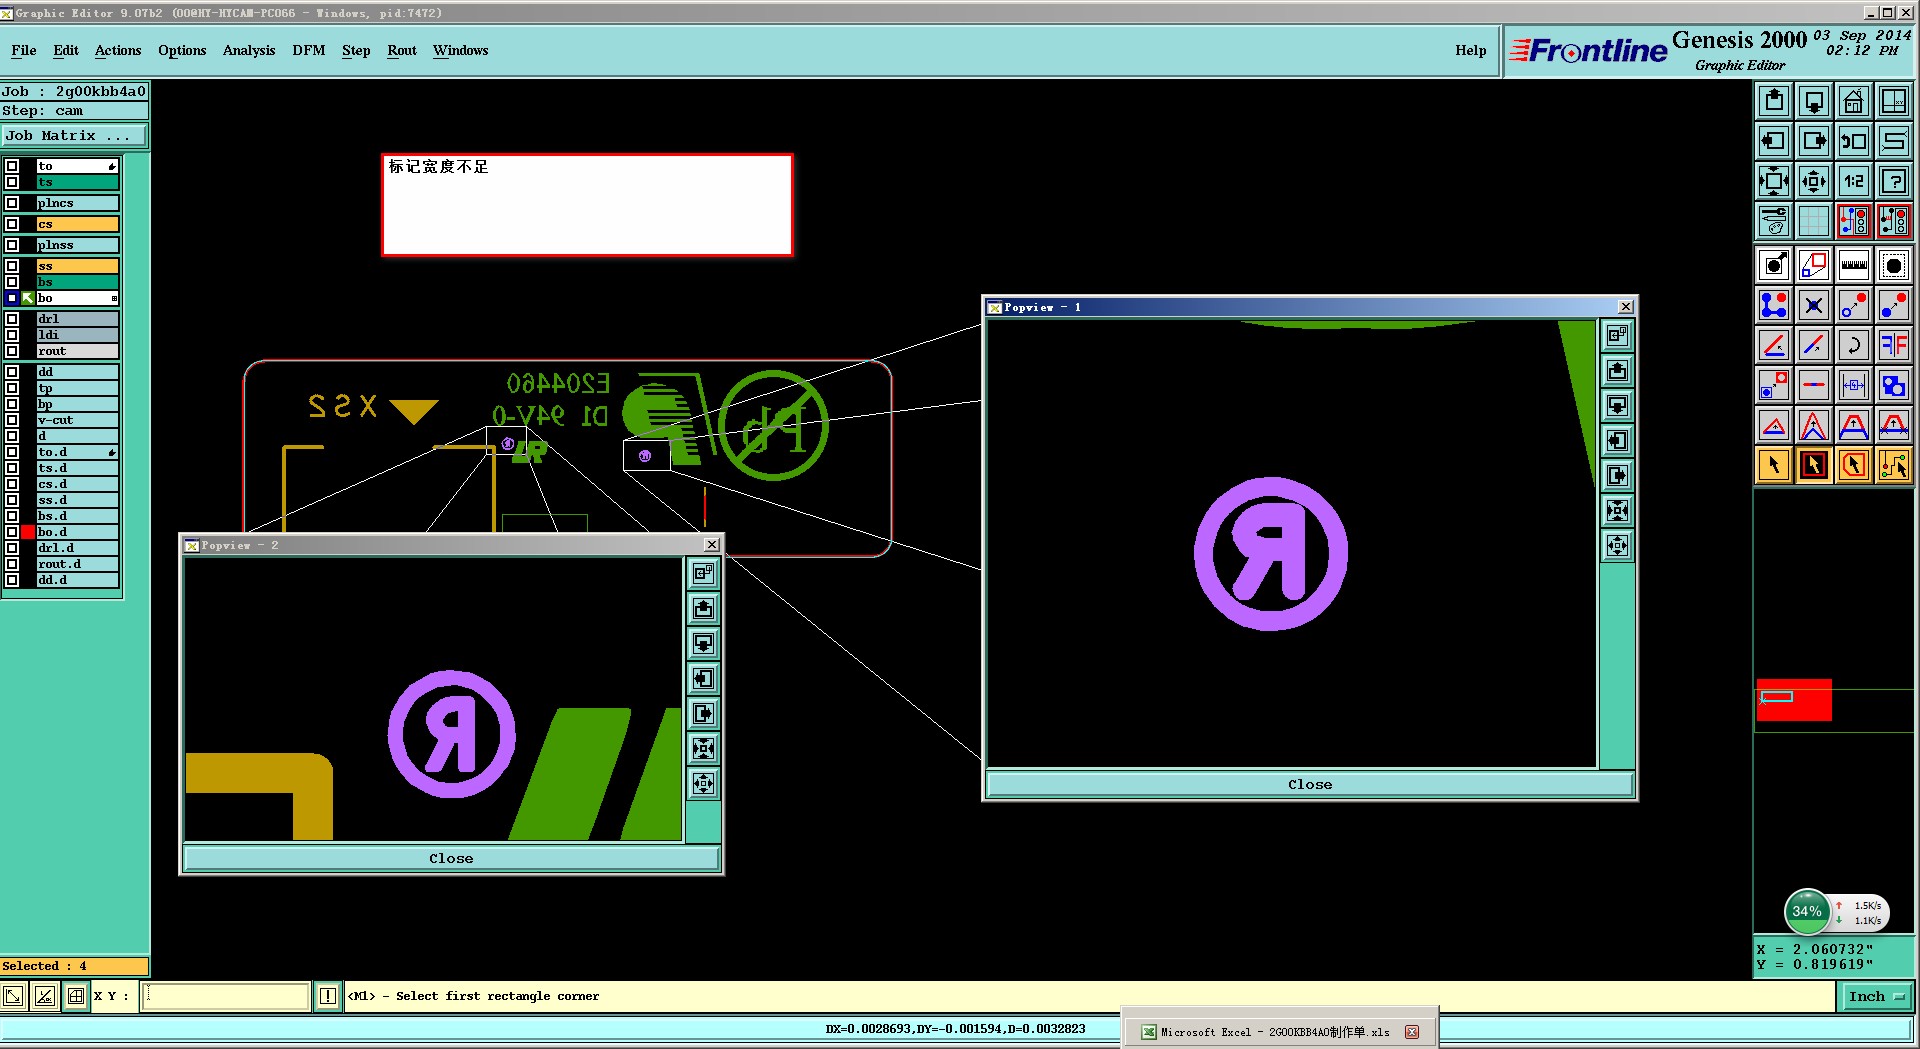This screenshot has width=1920, height=1049.
Task: Select the 'to.d' layer name
Action: [77, 452]
